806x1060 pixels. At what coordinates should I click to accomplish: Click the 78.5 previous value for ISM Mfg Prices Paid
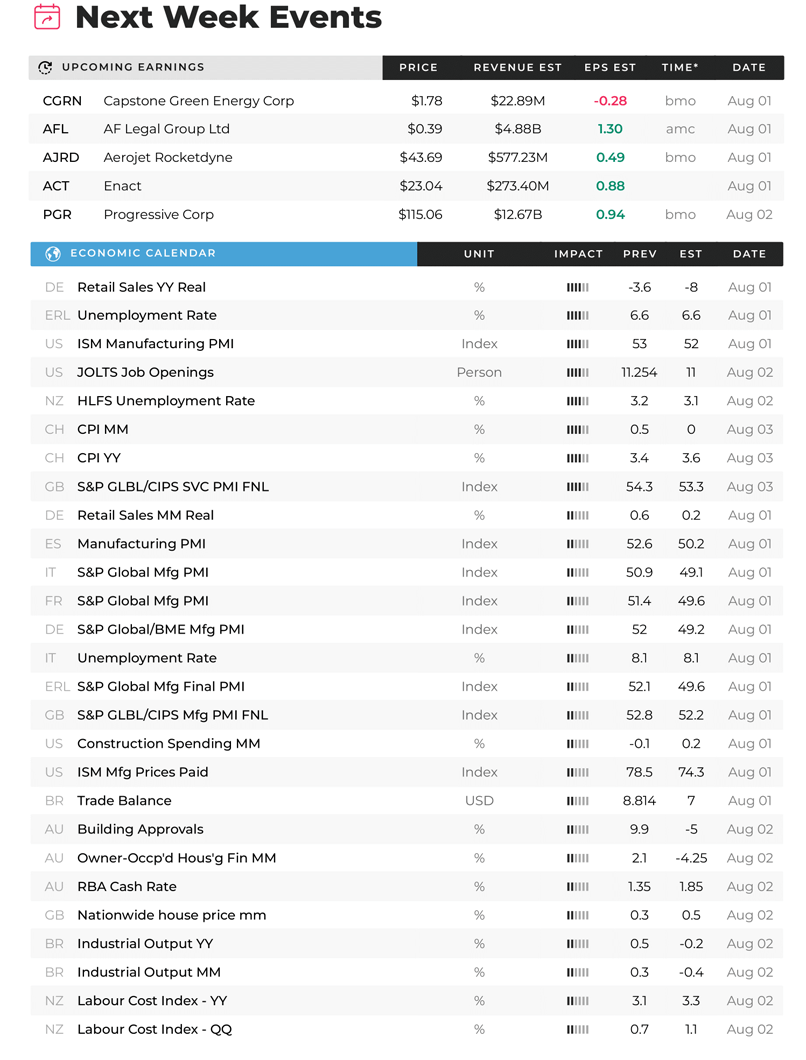tap(639, 773)
